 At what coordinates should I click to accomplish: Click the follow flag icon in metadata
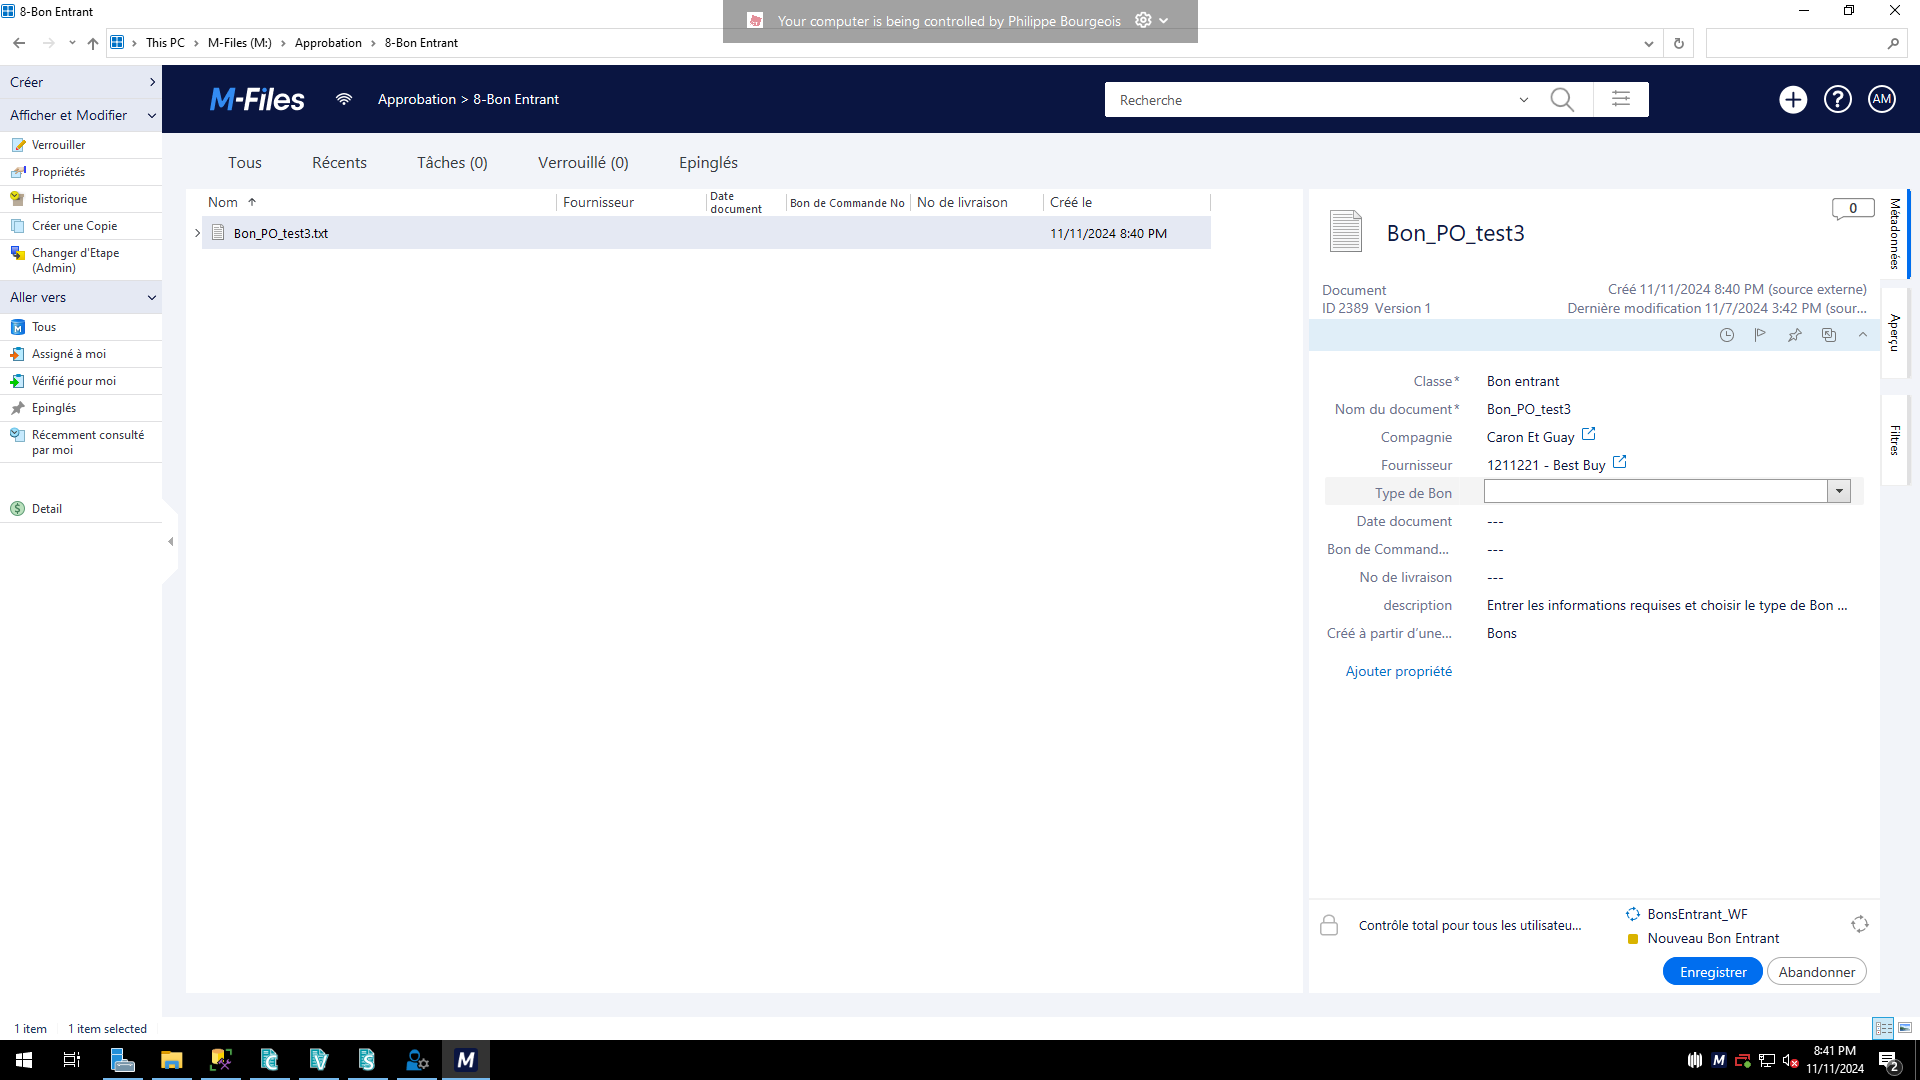coord(1760,335)
